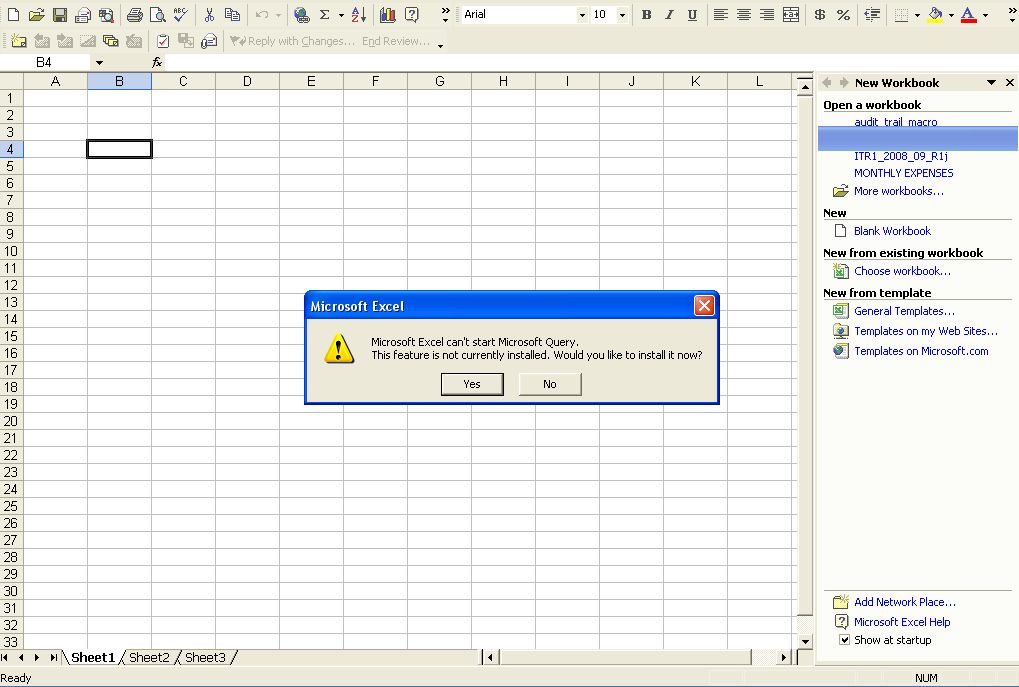Click the Help question mark toolbar icon
The height and width of the screenshot is (687, 1019).
[x=411, y=14]
